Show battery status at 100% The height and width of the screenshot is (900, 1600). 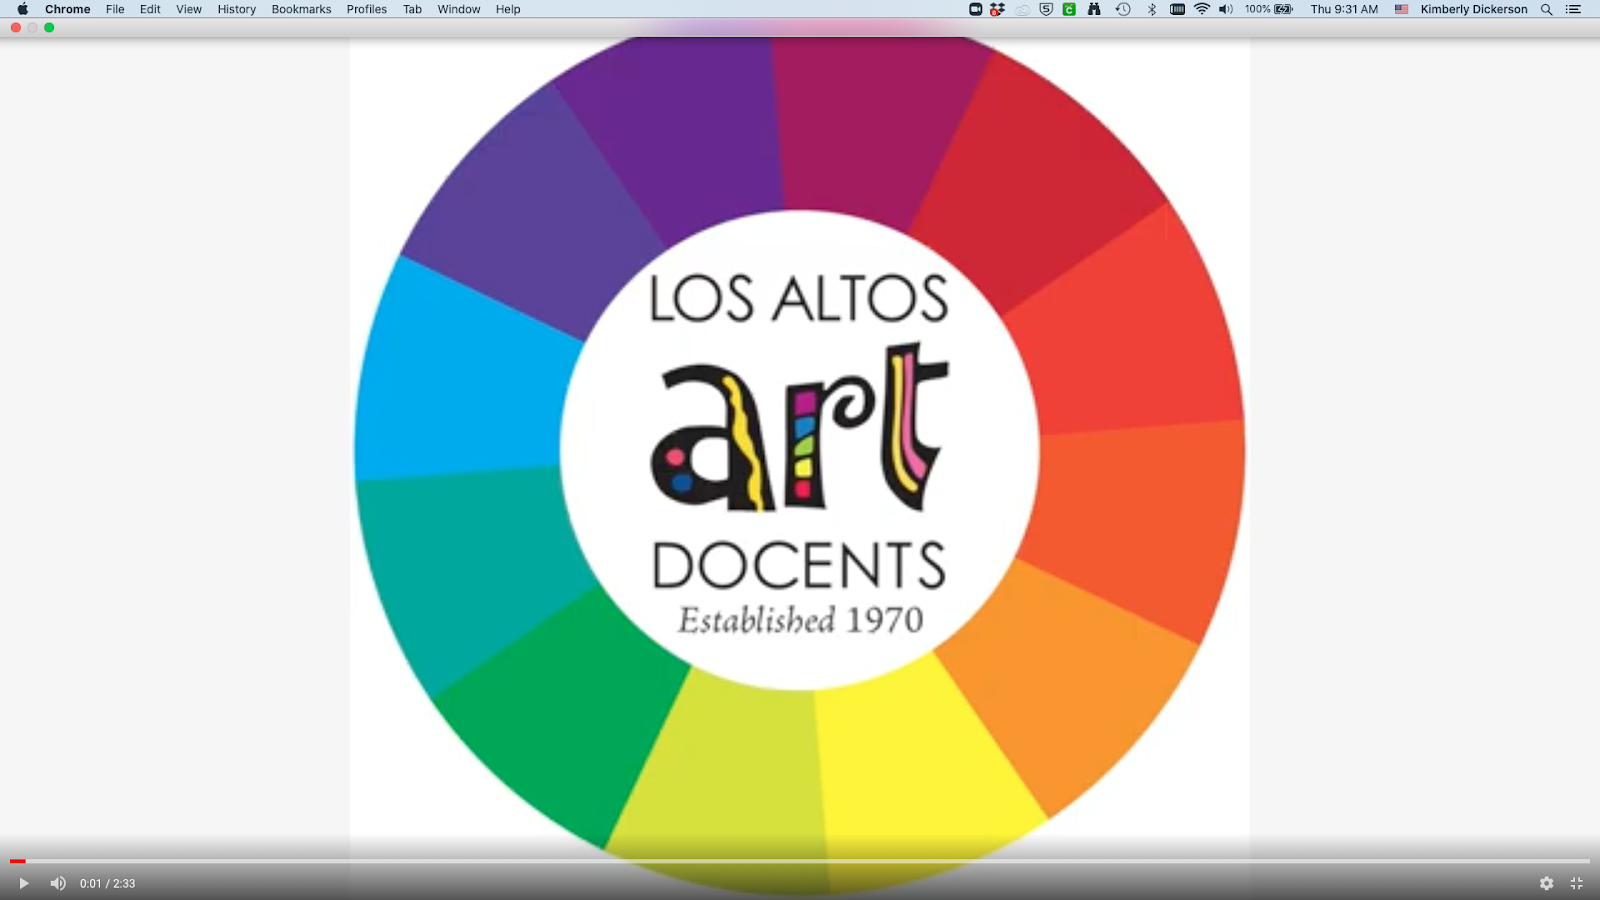coord(1269,9)
